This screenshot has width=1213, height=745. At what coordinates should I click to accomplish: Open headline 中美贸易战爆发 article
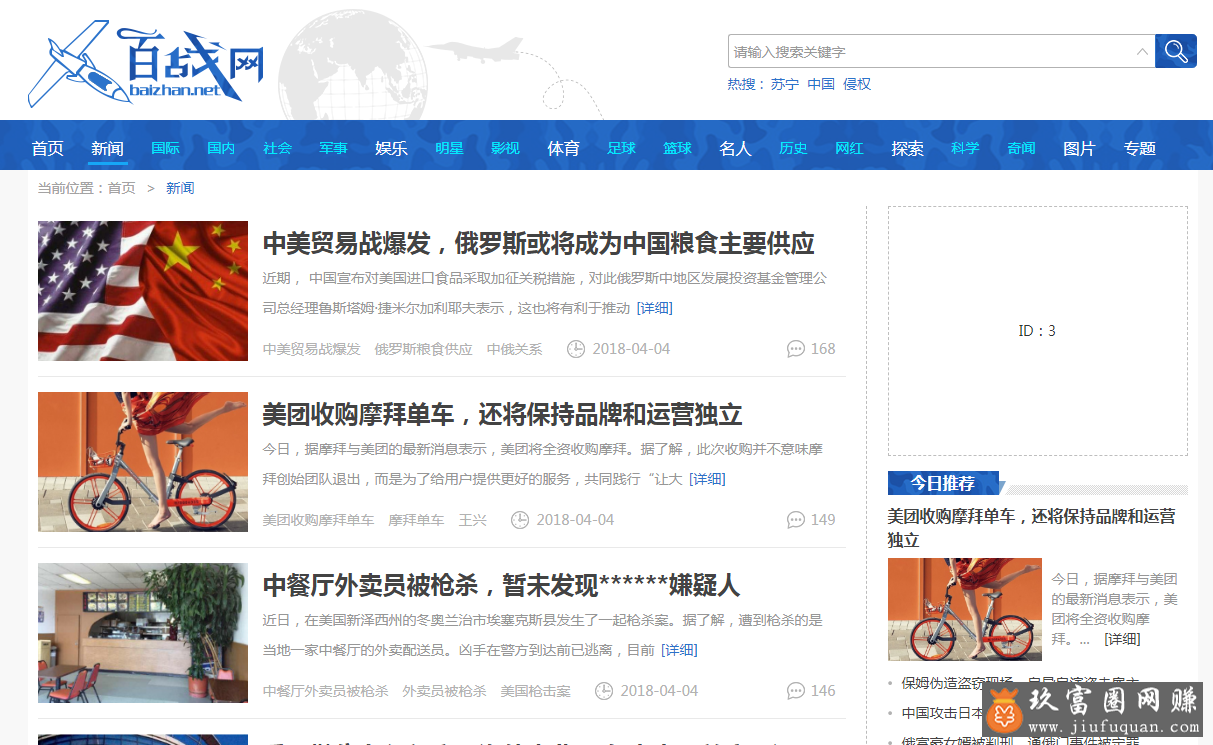pos(538,243)
